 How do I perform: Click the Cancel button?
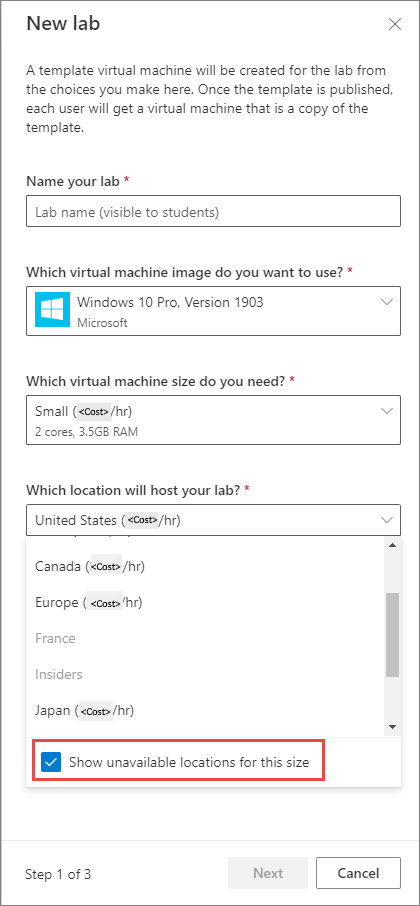click(358, 873)
